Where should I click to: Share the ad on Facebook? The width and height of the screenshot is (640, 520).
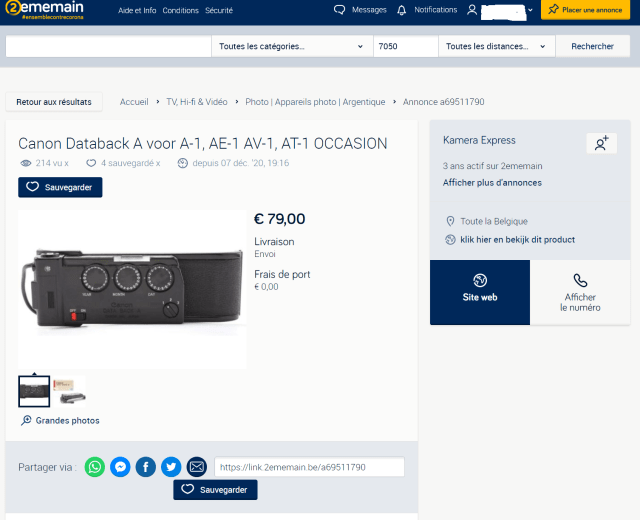coord(146,467)
